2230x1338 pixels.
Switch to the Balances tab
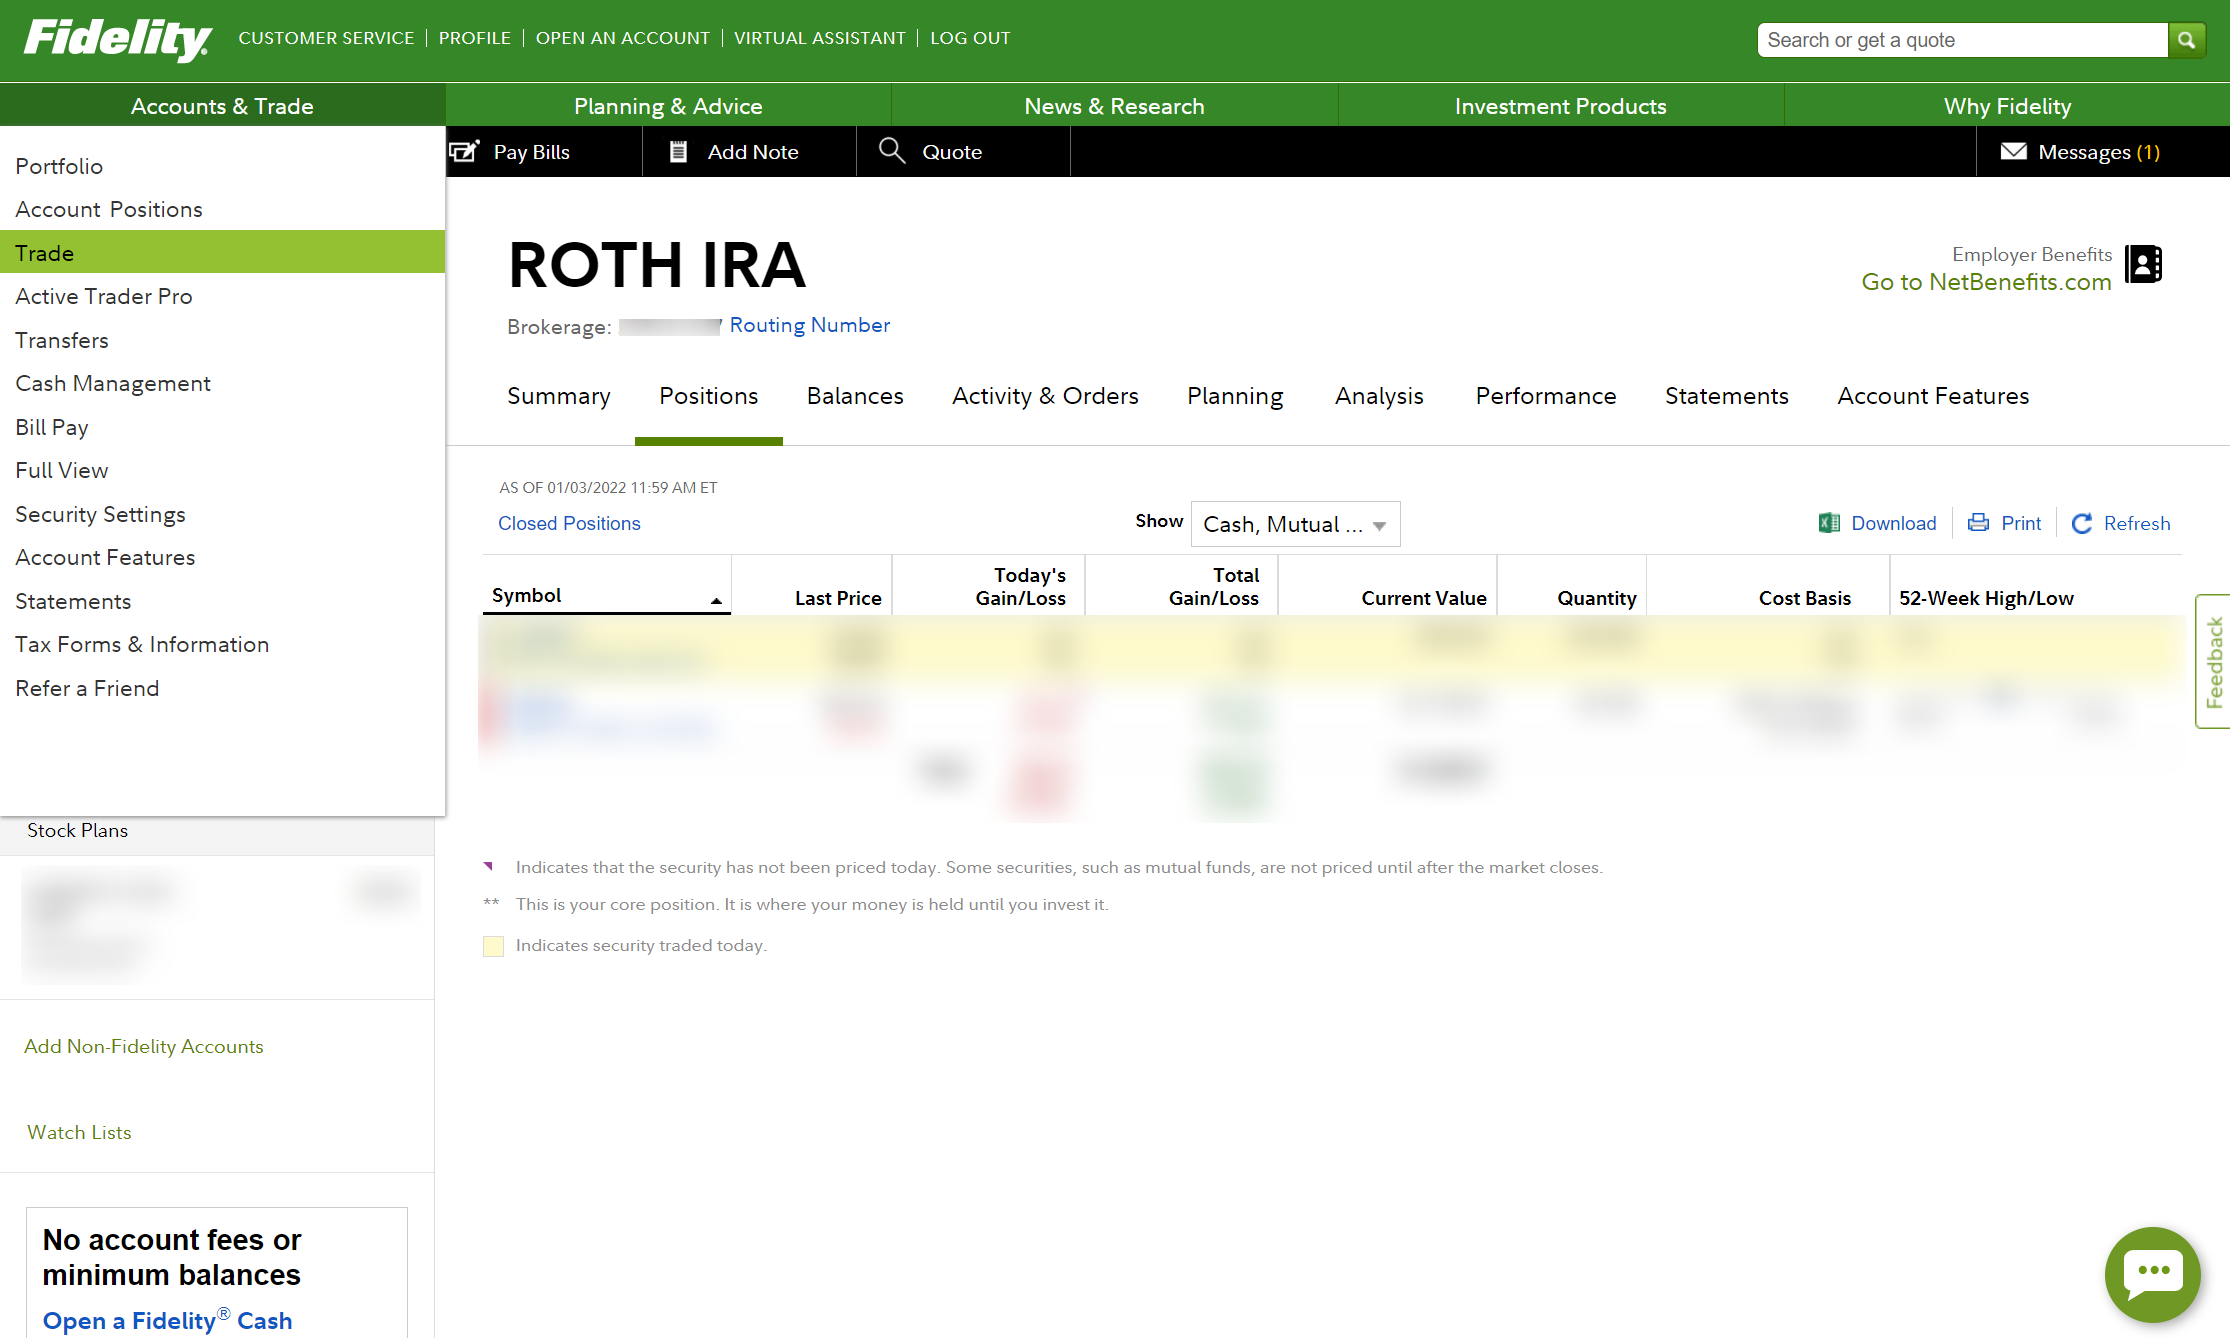855,396
